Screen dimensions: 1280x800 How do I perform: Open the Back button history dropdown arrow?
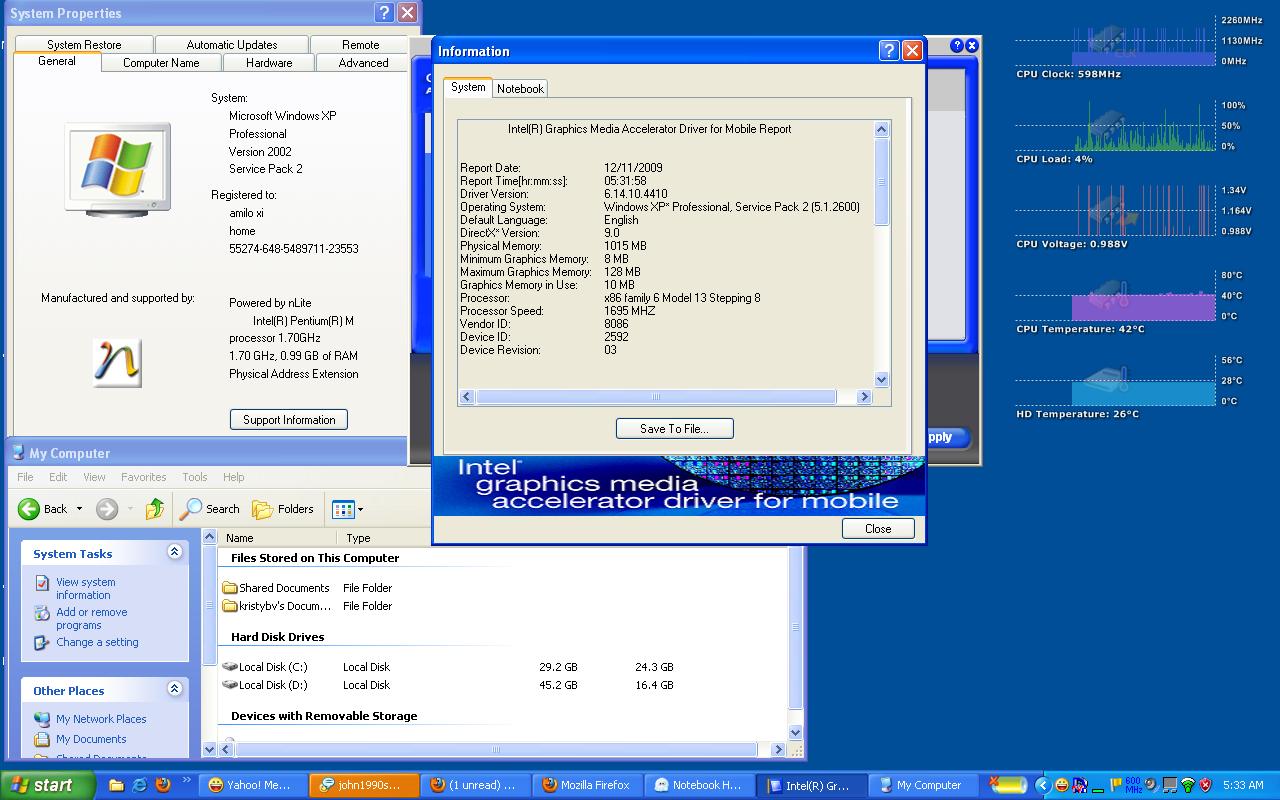[x=79, y=509]
